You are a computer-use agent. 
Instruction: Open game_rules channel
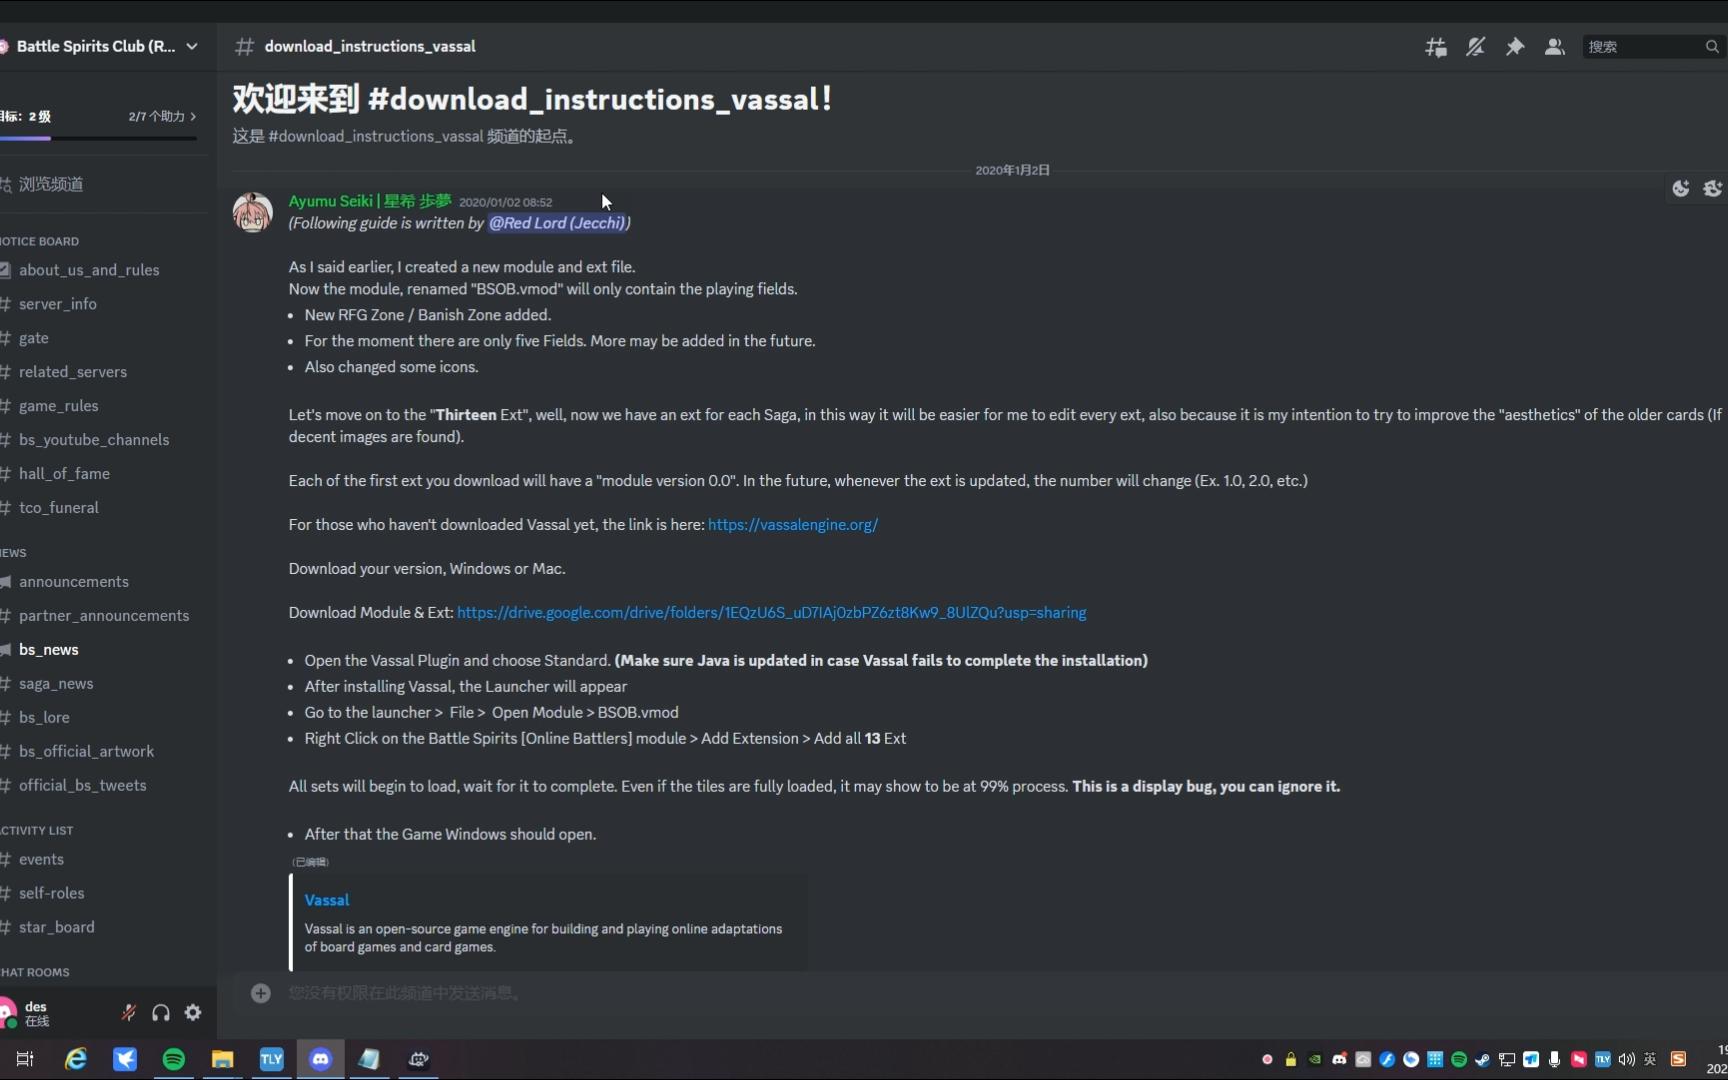pos(59,406)
